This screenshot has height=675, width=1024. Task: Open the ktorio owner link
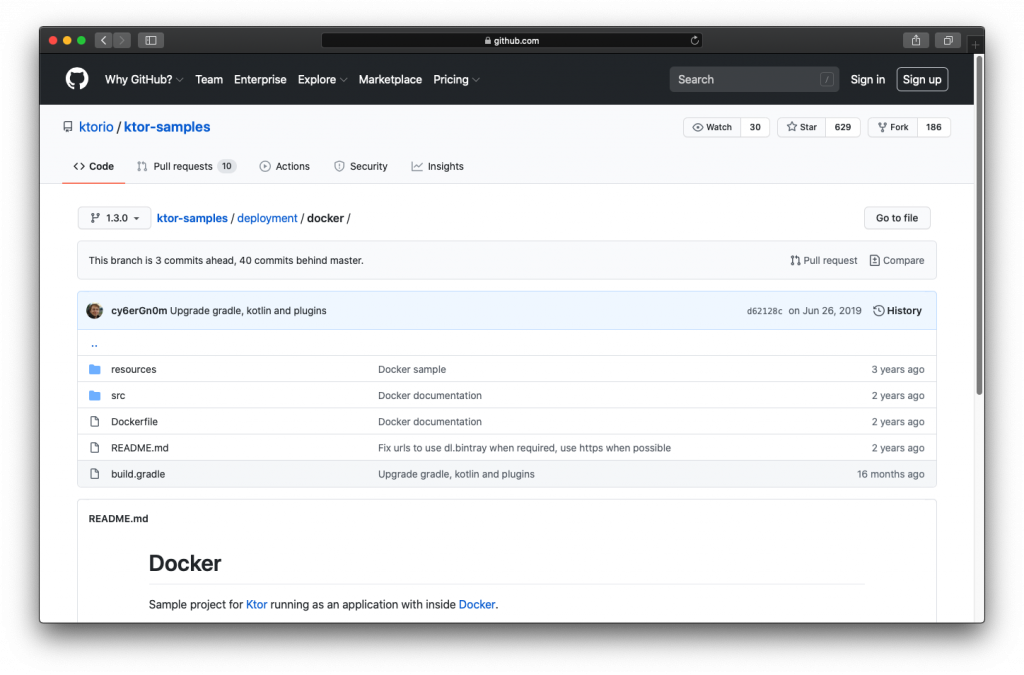click(96, 127)
